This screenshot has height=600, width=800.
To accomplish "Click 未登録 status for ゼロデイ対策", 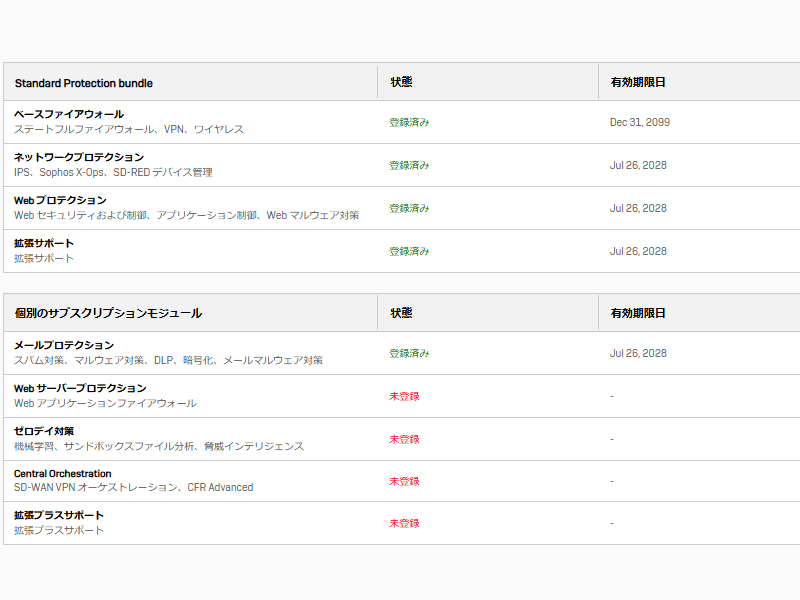I will (x=404, y=439).
